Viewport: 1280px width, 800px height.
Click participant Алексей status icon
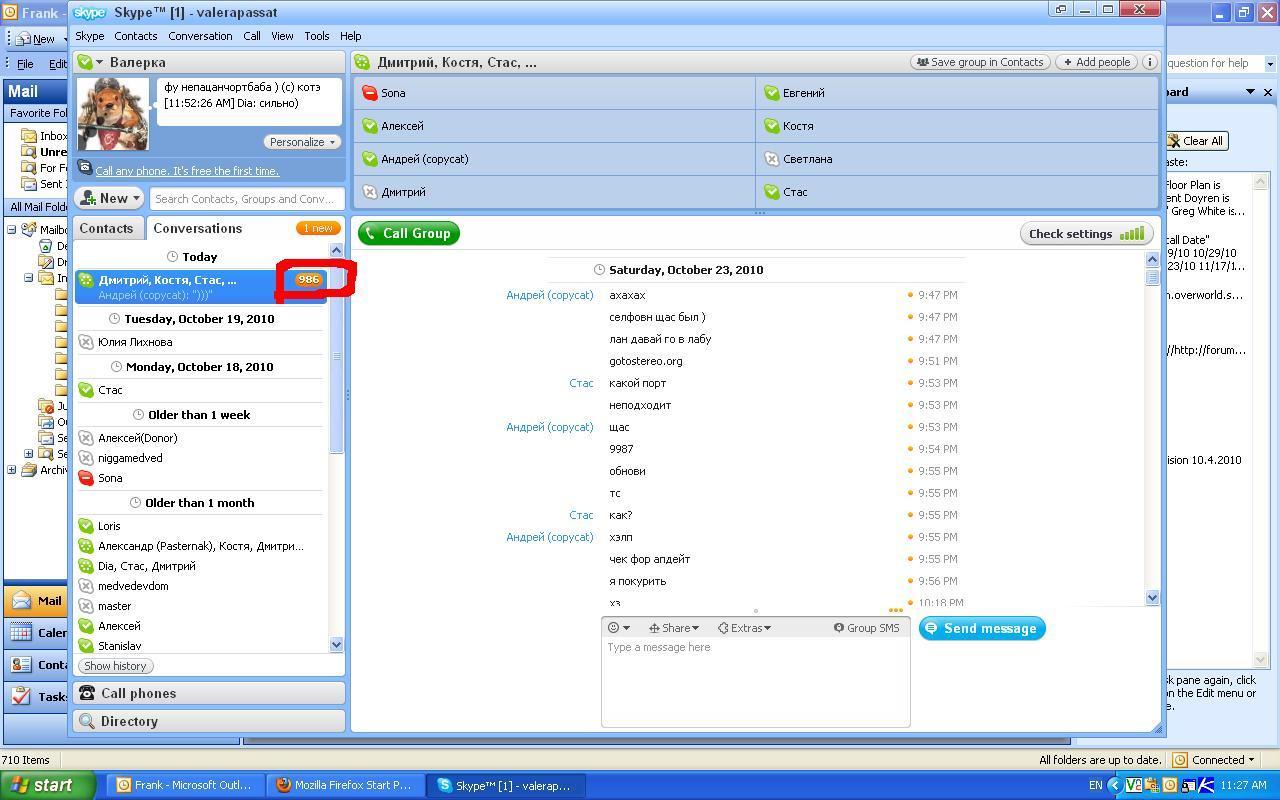[x=369, y=126]
